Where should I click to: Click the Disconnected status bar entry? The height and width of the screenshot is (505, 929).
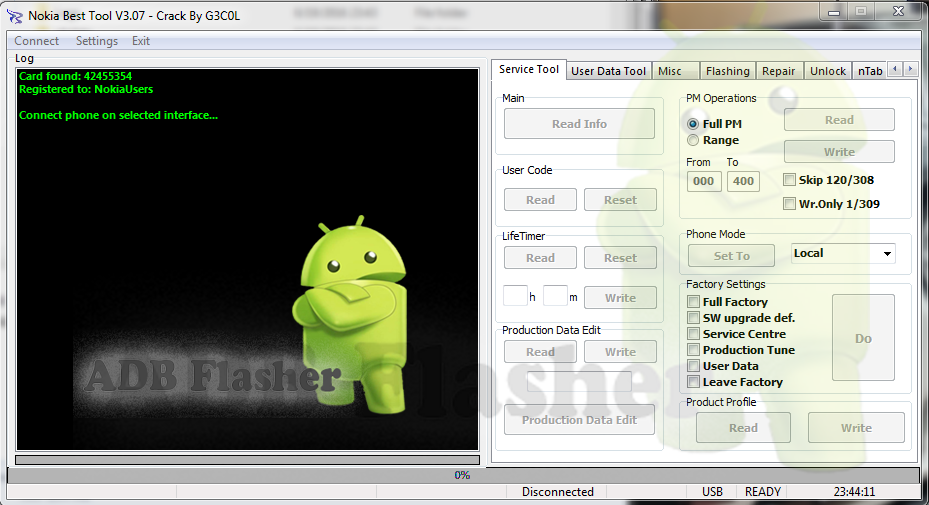click(x=558, y=492)
